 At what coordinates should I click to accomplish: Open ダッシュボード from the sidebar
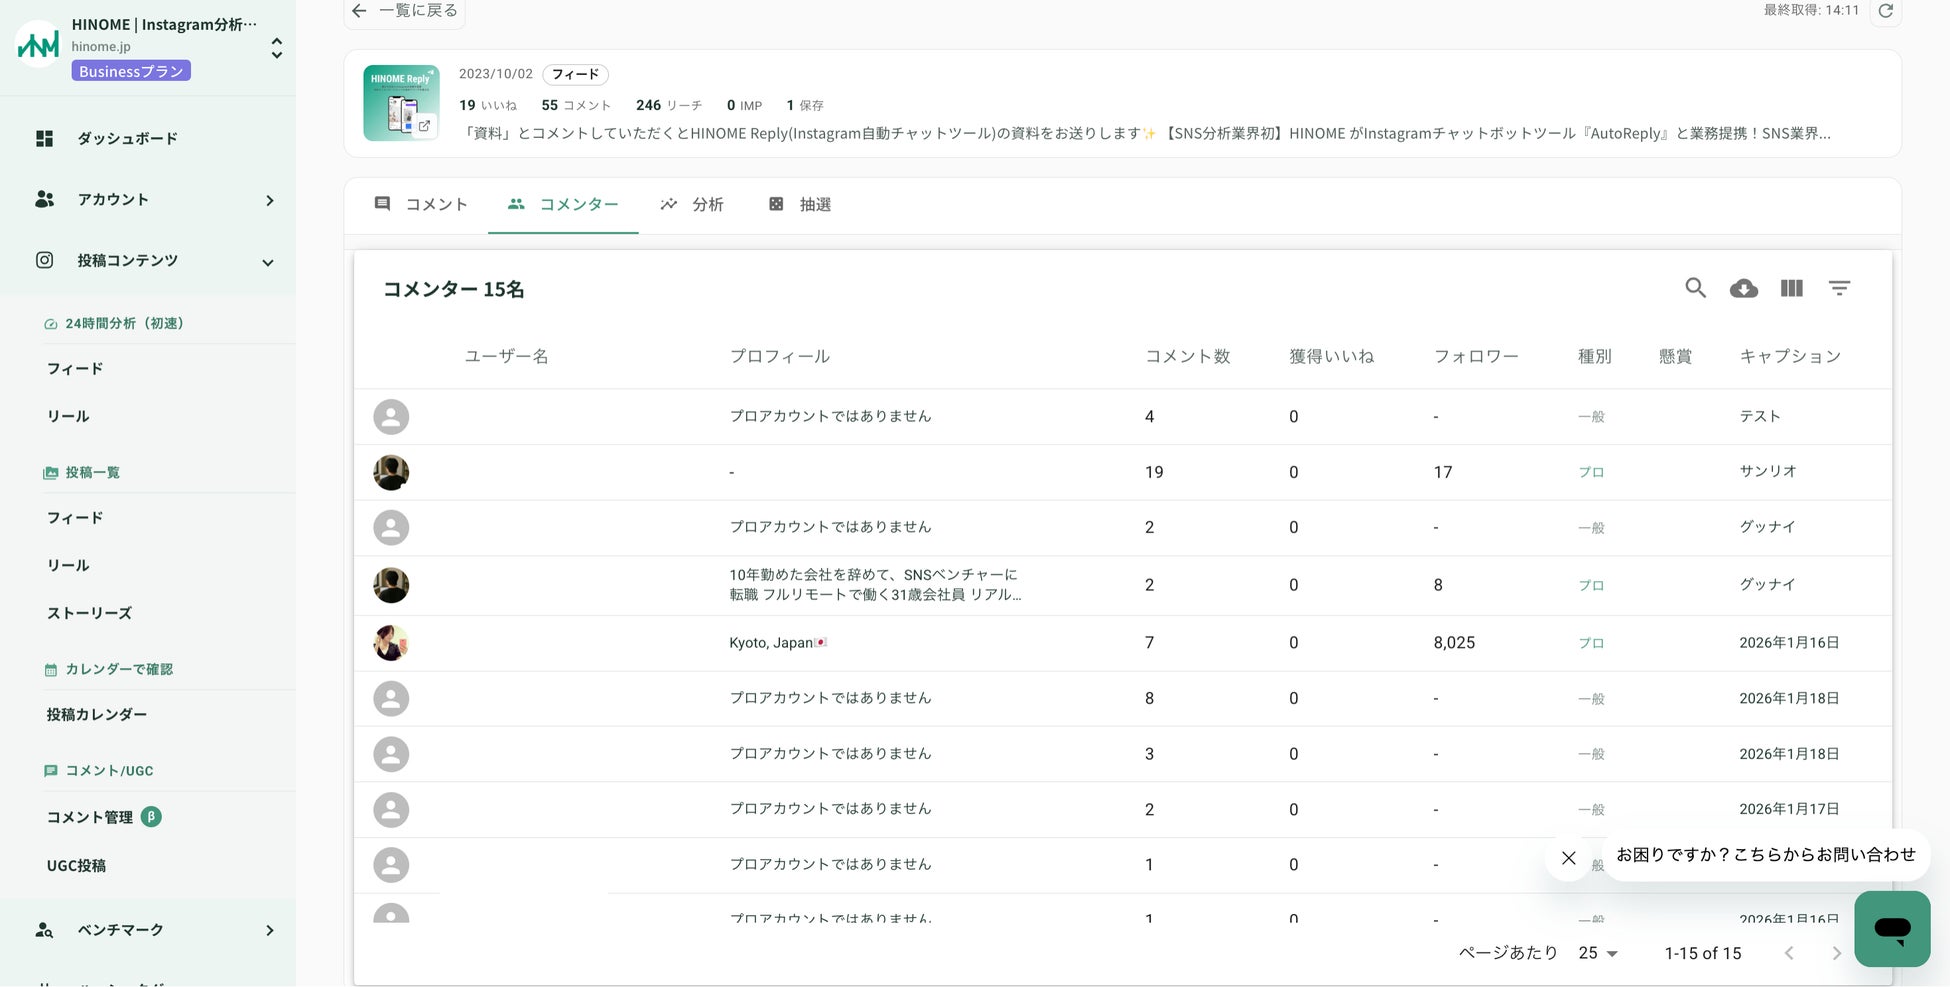point(127,139)
